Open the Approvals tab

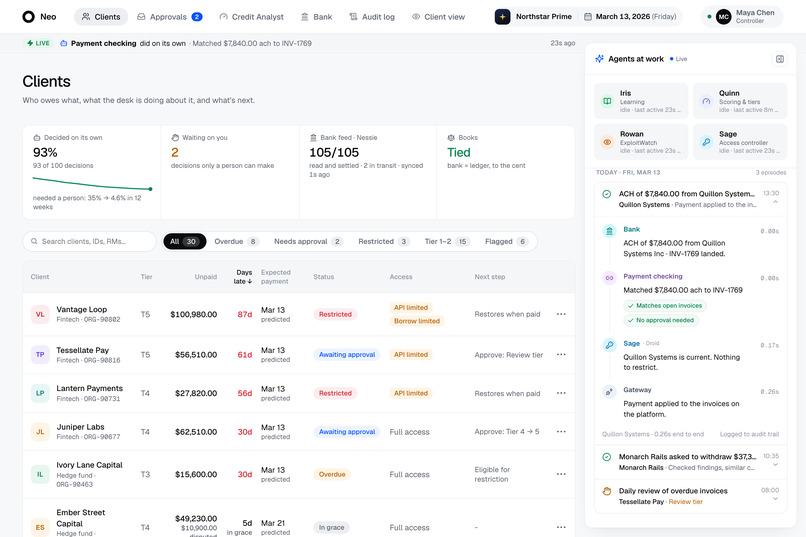tap(169, 17)
